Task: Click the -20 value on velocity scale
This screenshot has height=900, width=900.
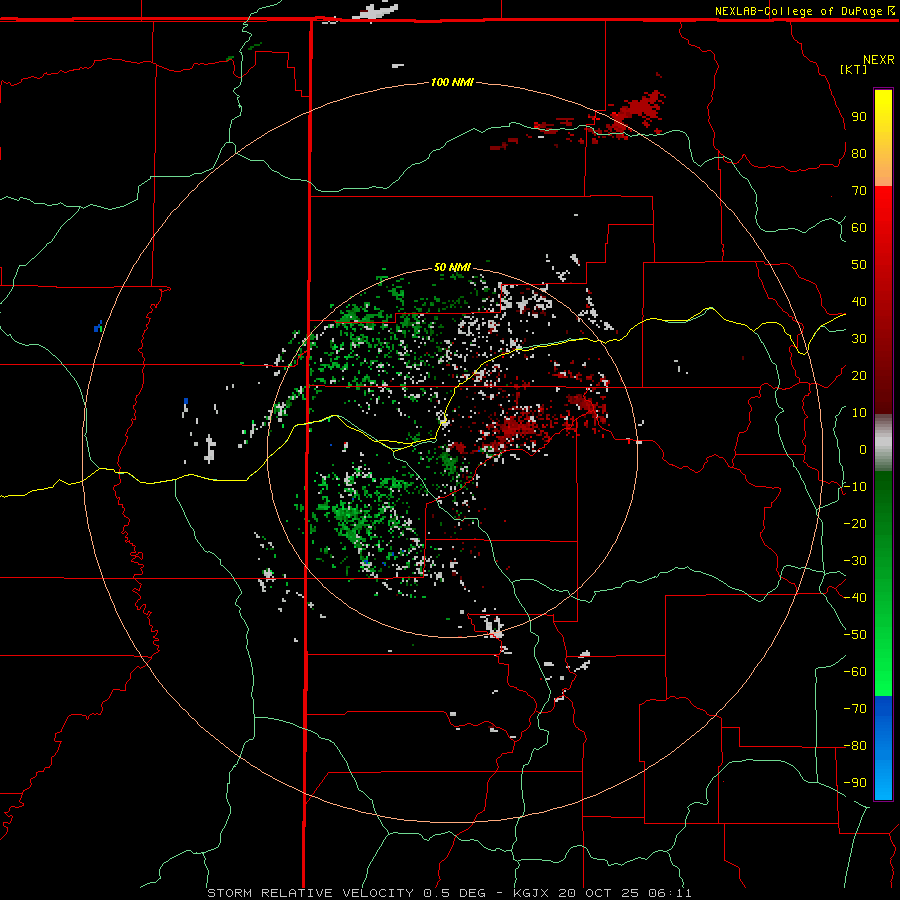Action: 855,524
